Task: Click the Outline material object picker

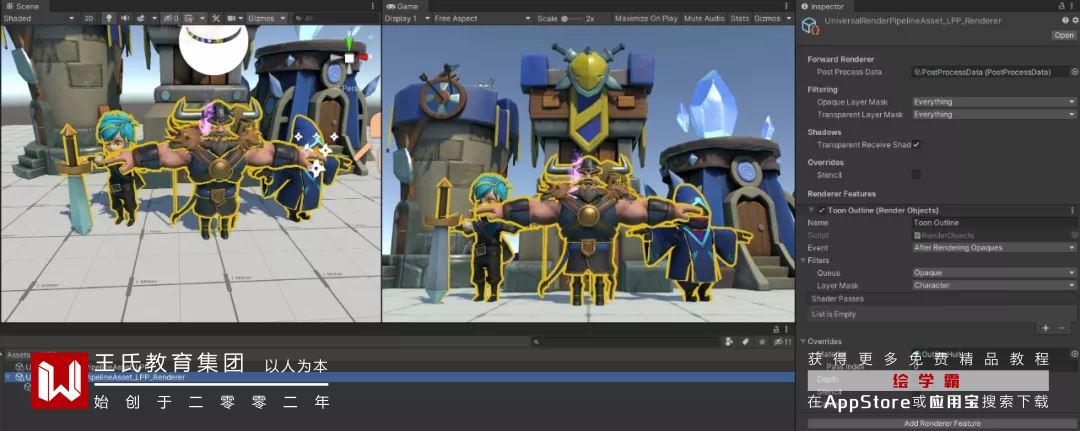Action: coord(1074,354)
